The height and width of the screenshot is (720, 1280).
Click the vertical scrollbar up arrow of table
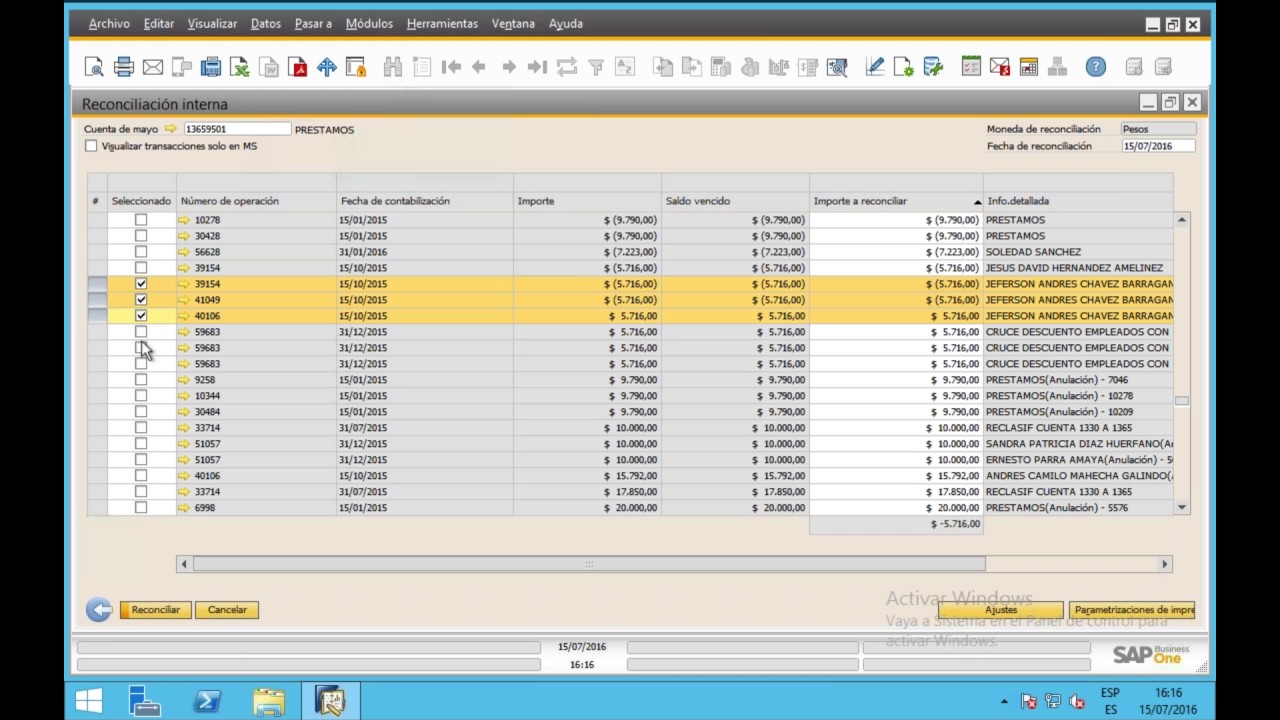[x=1182, y=220]
